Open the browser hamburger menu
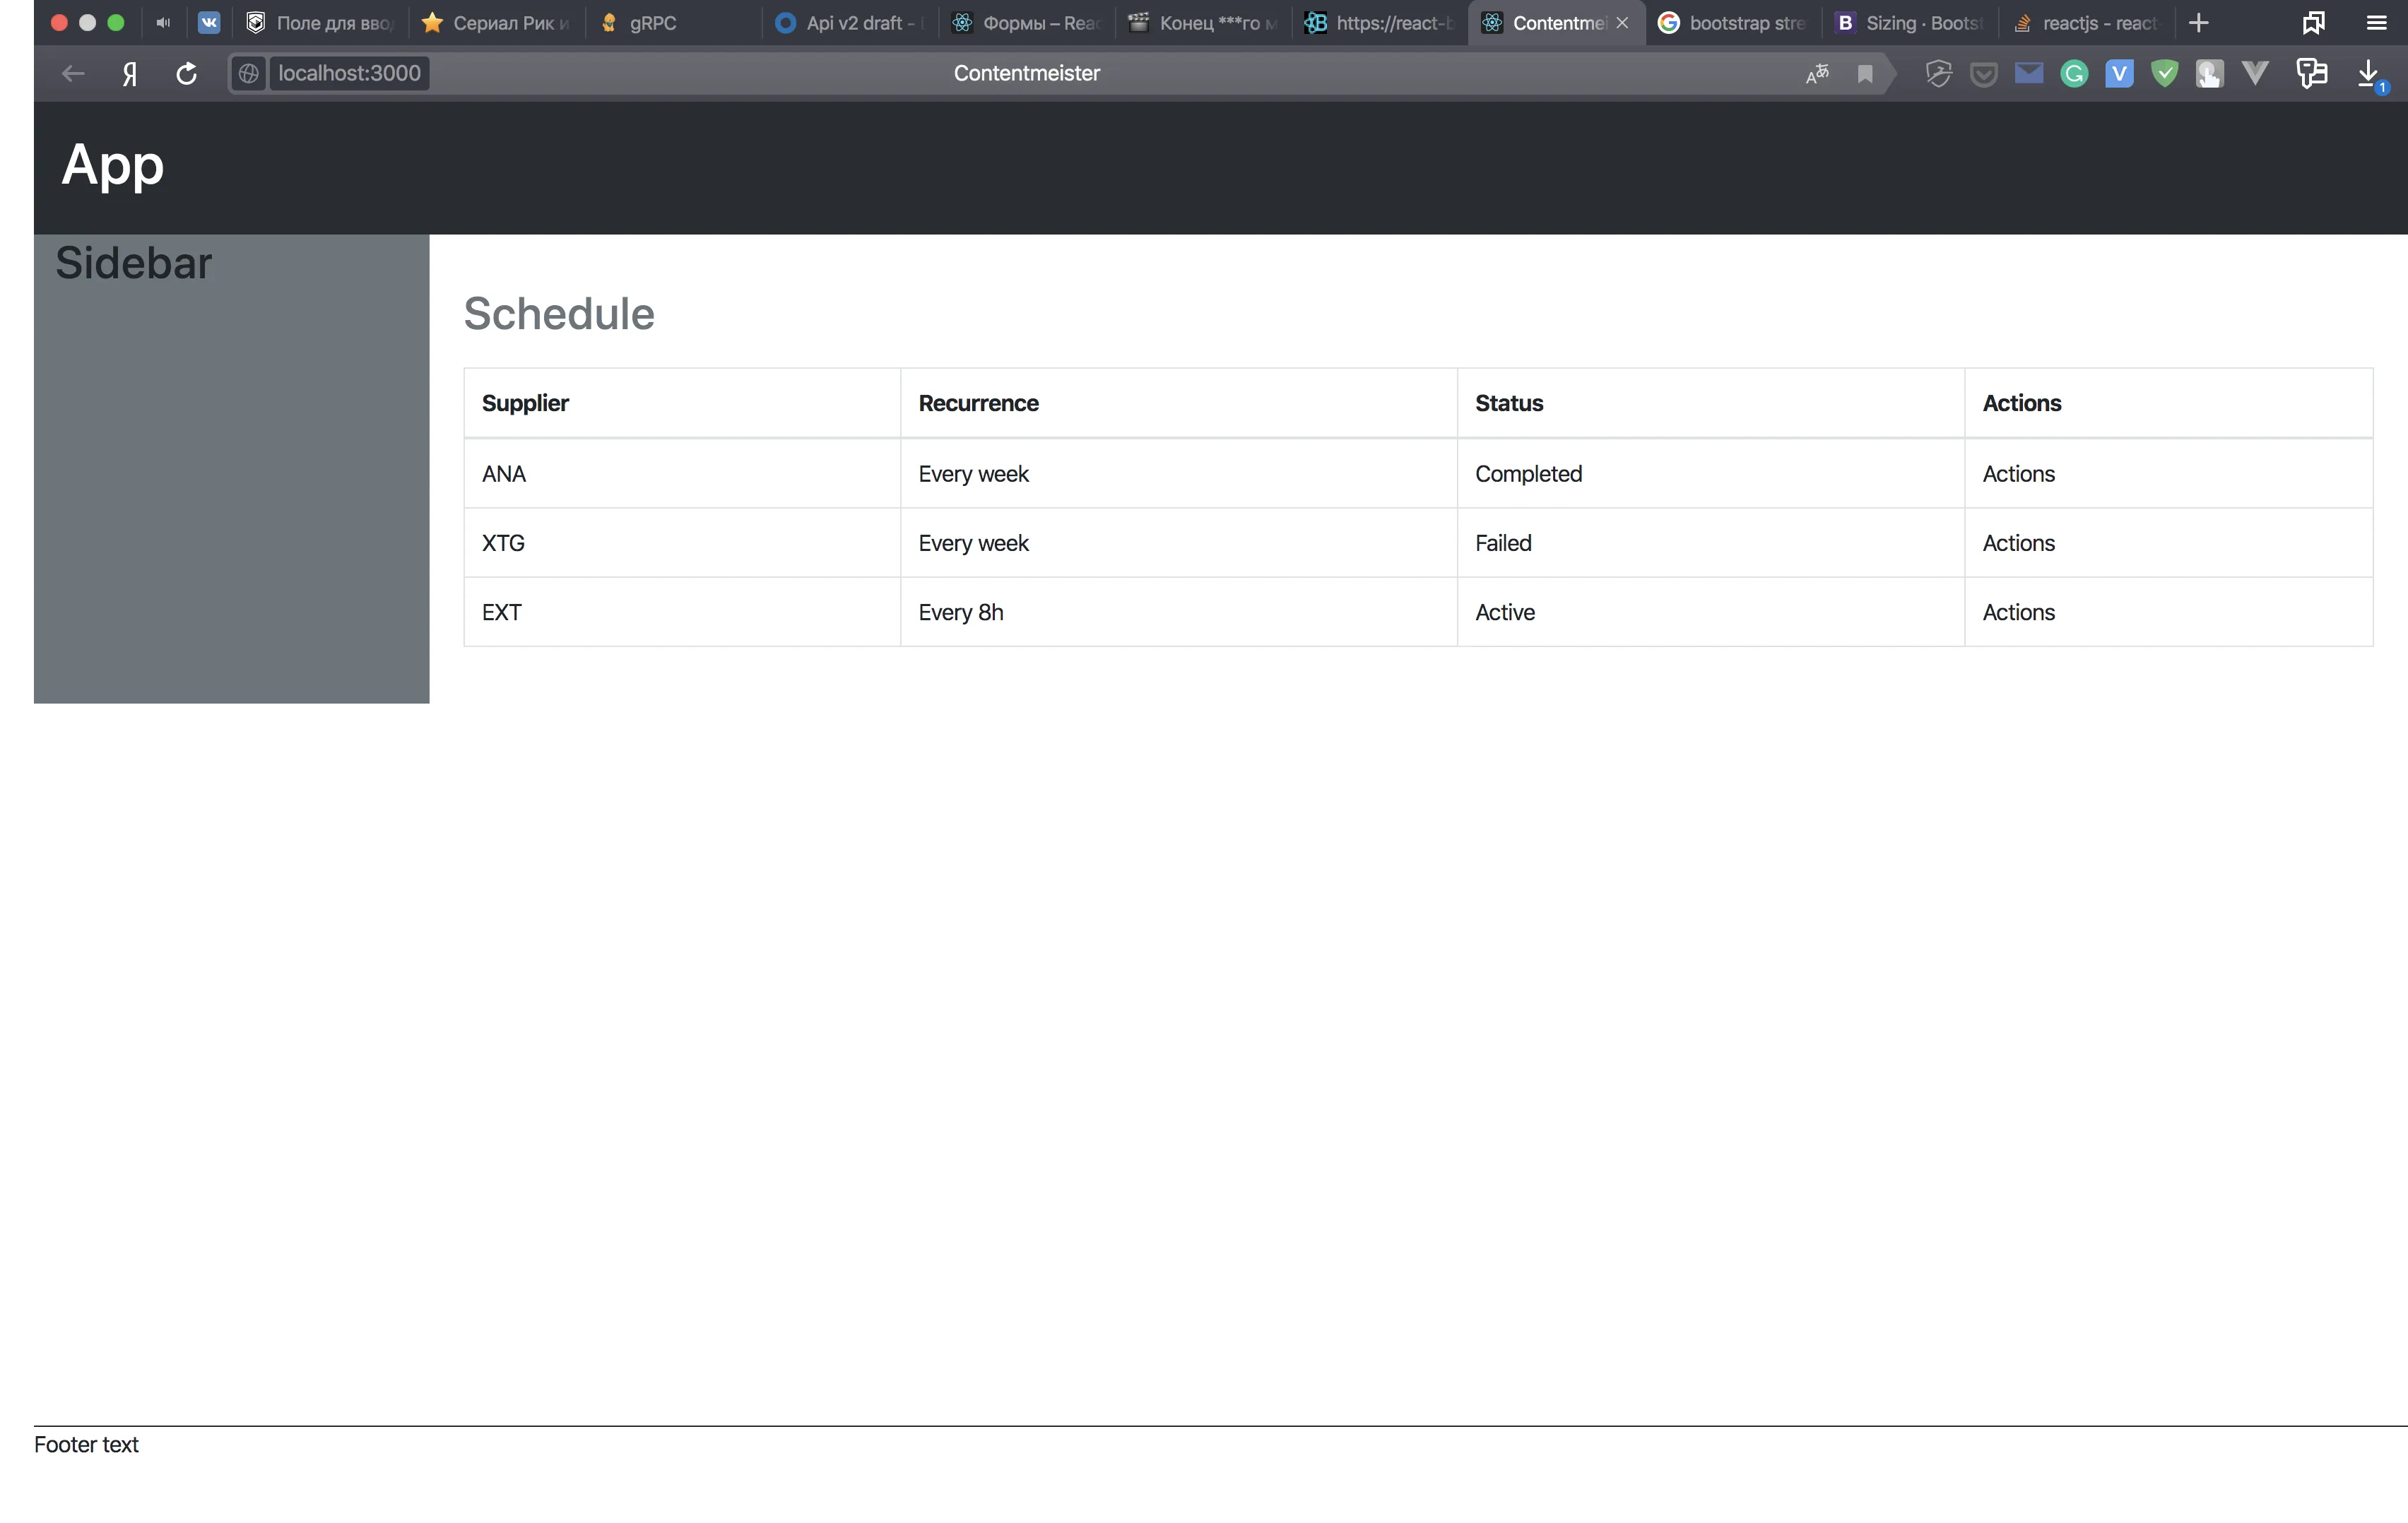The height and width of the screenshot is (1523, 2408). click(x=2376, y=22)
